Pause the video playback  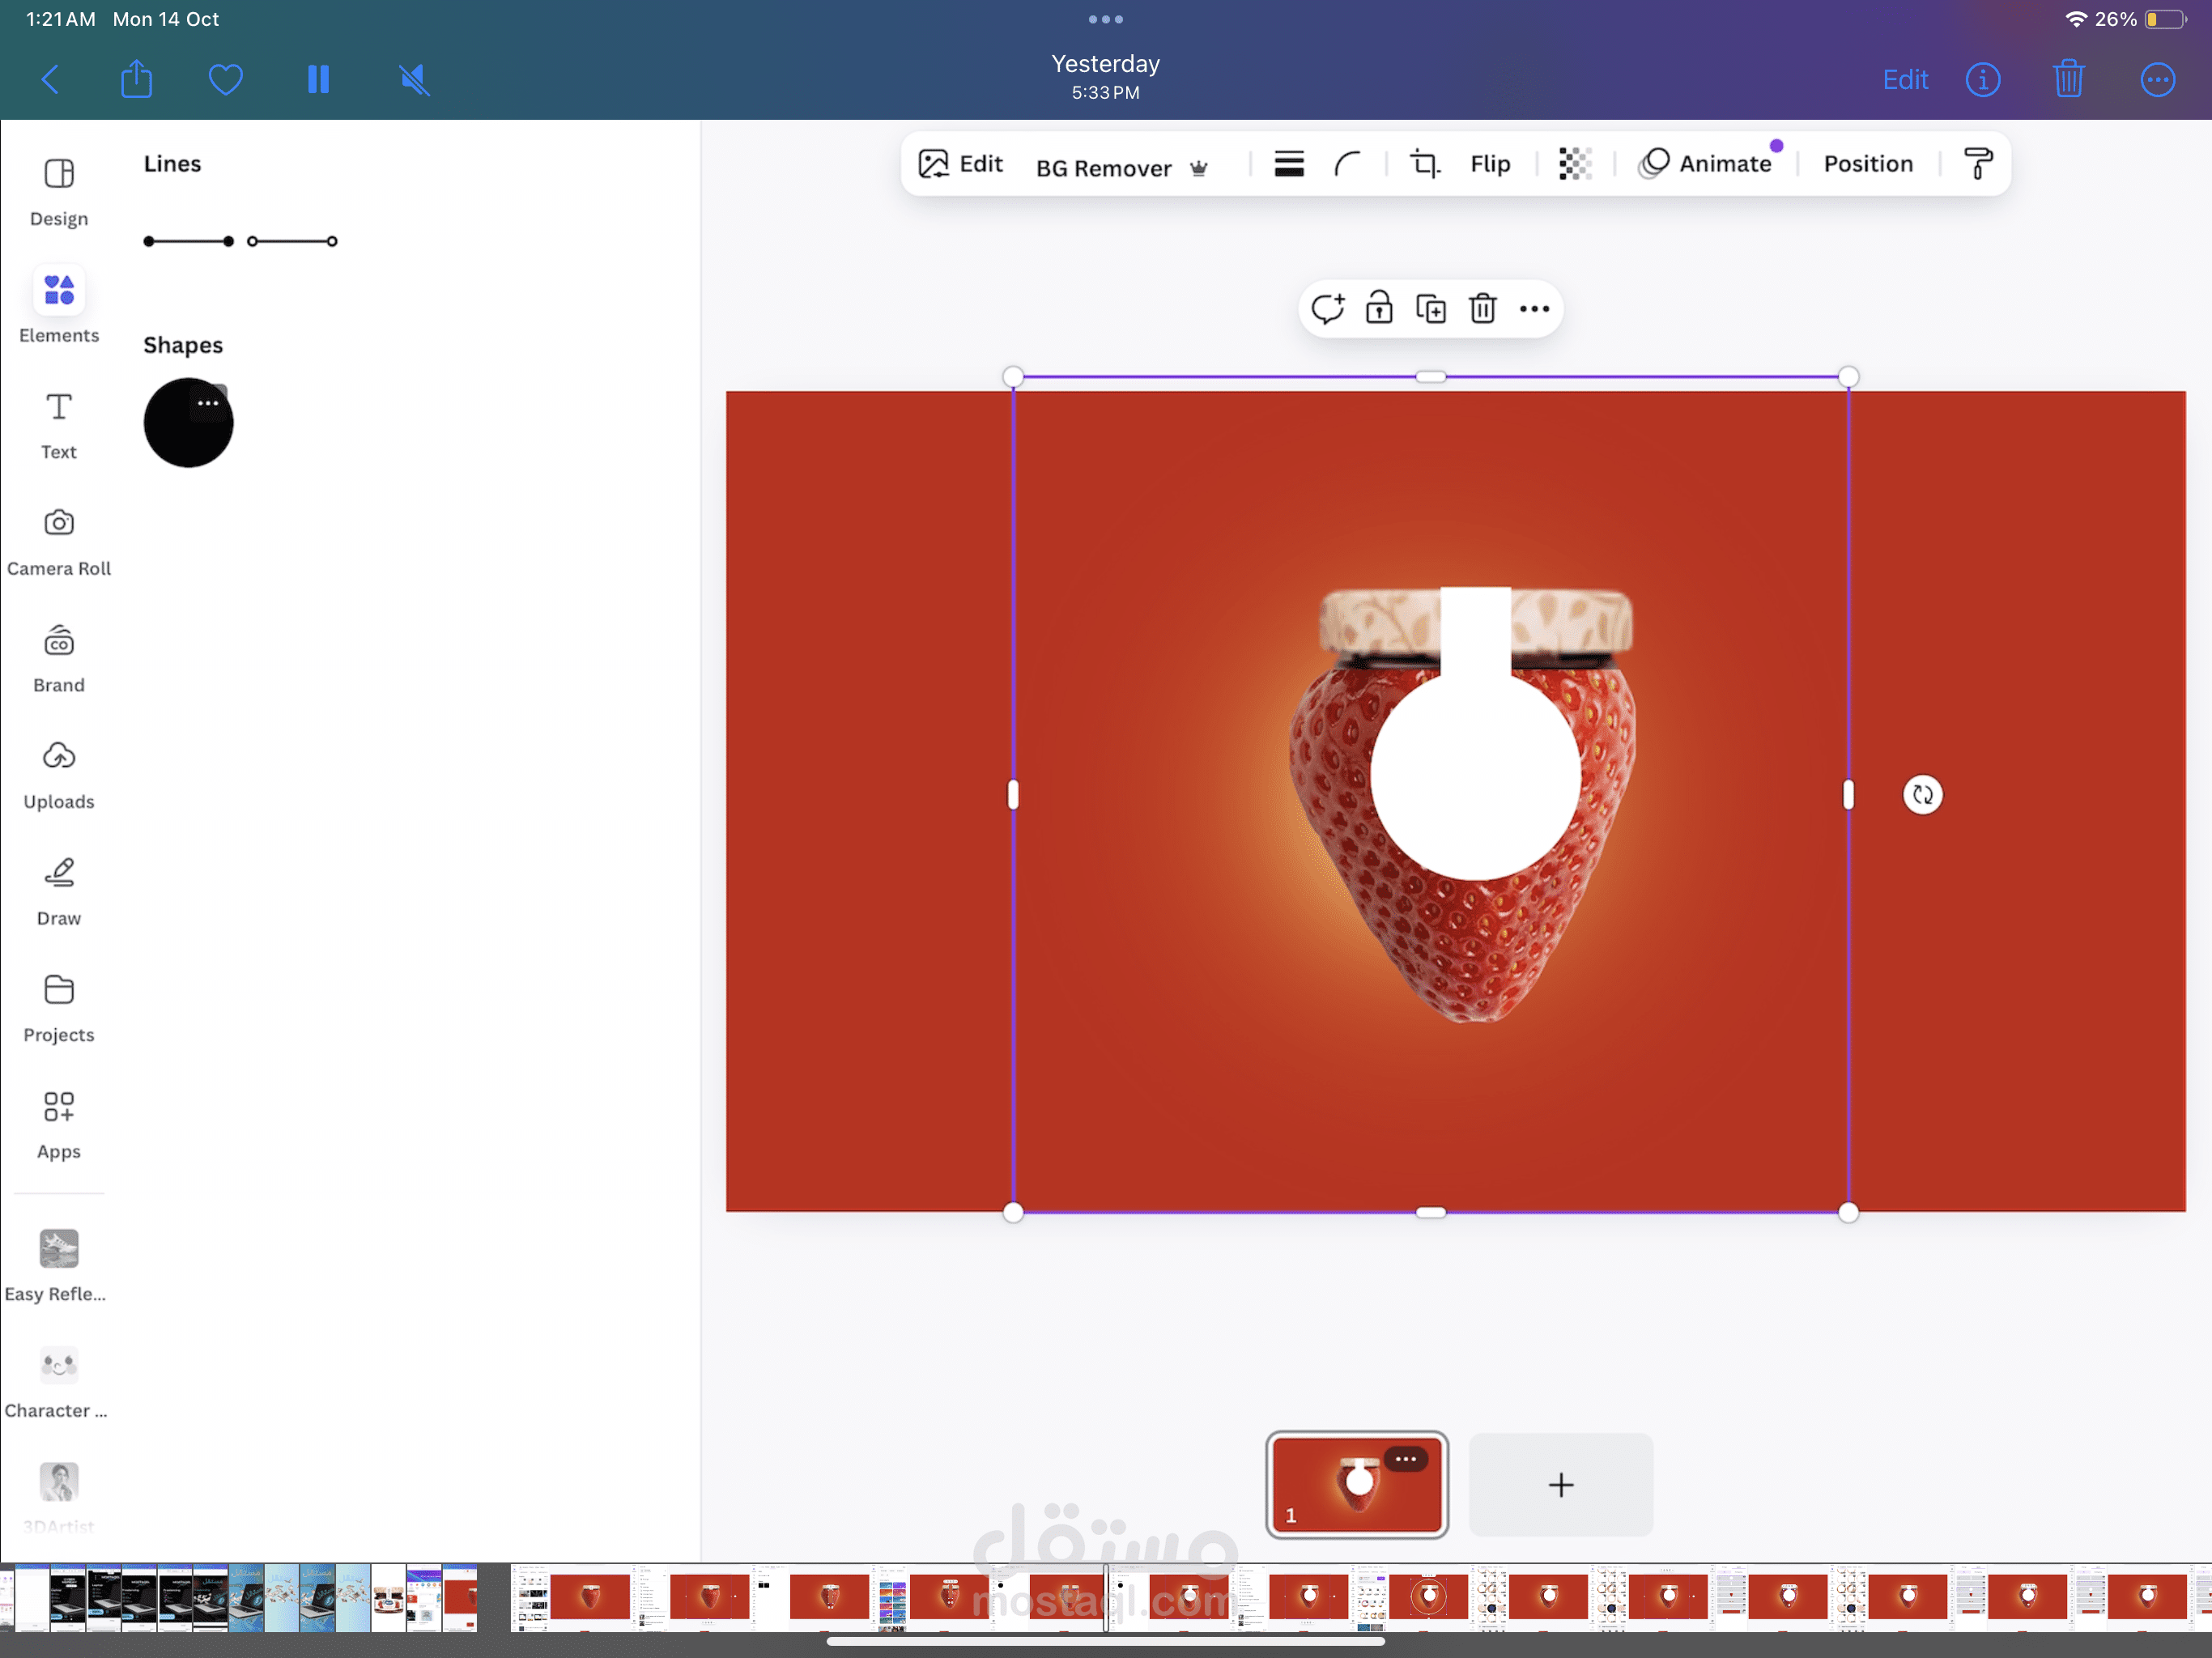[318, 79]
